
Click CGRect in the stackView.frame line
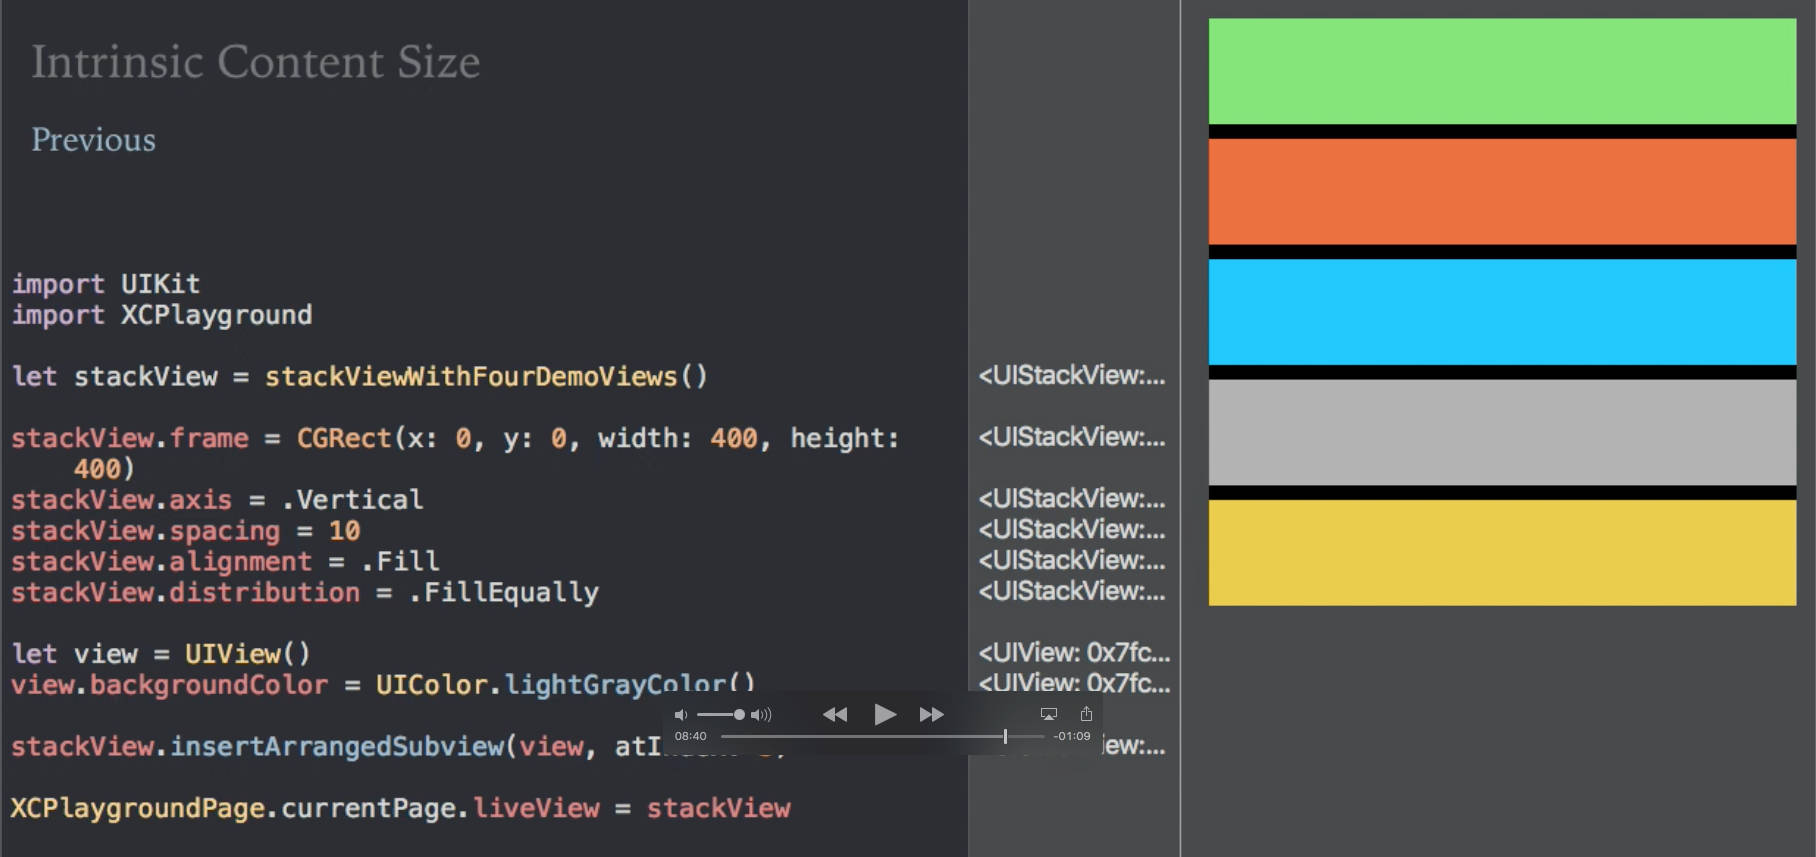(344, 438)
